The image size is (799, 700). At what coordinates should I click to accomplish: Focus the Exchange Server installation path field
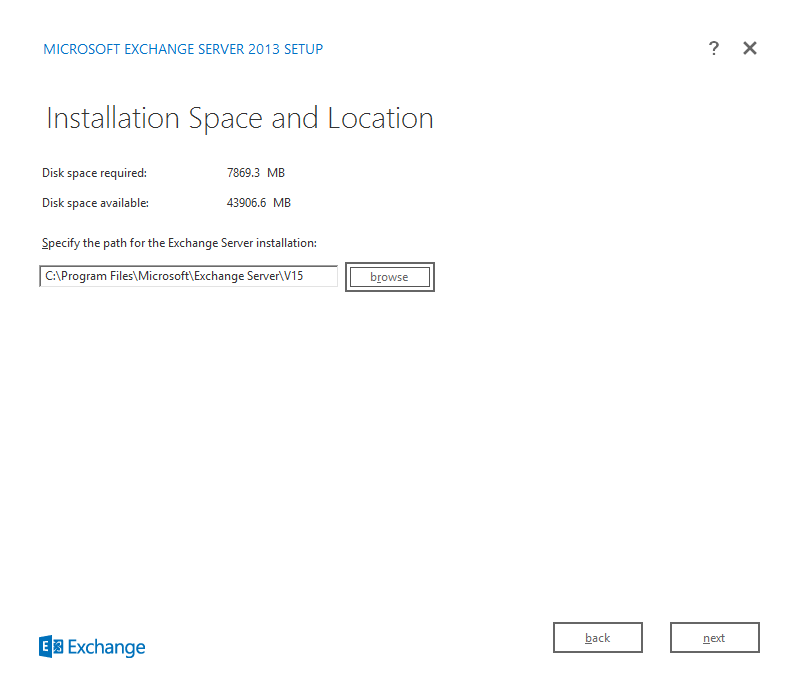coord(189,276)
